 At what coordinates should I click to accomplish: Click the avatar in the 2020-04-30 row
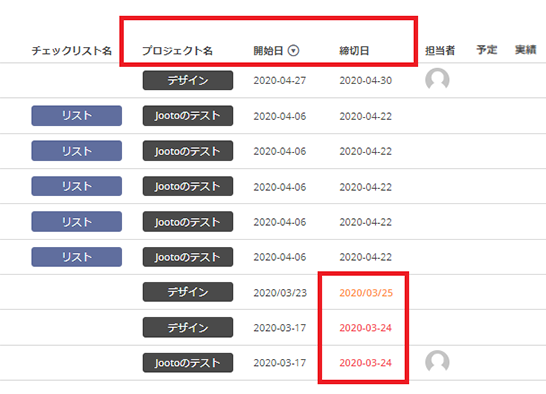(437, 80)
